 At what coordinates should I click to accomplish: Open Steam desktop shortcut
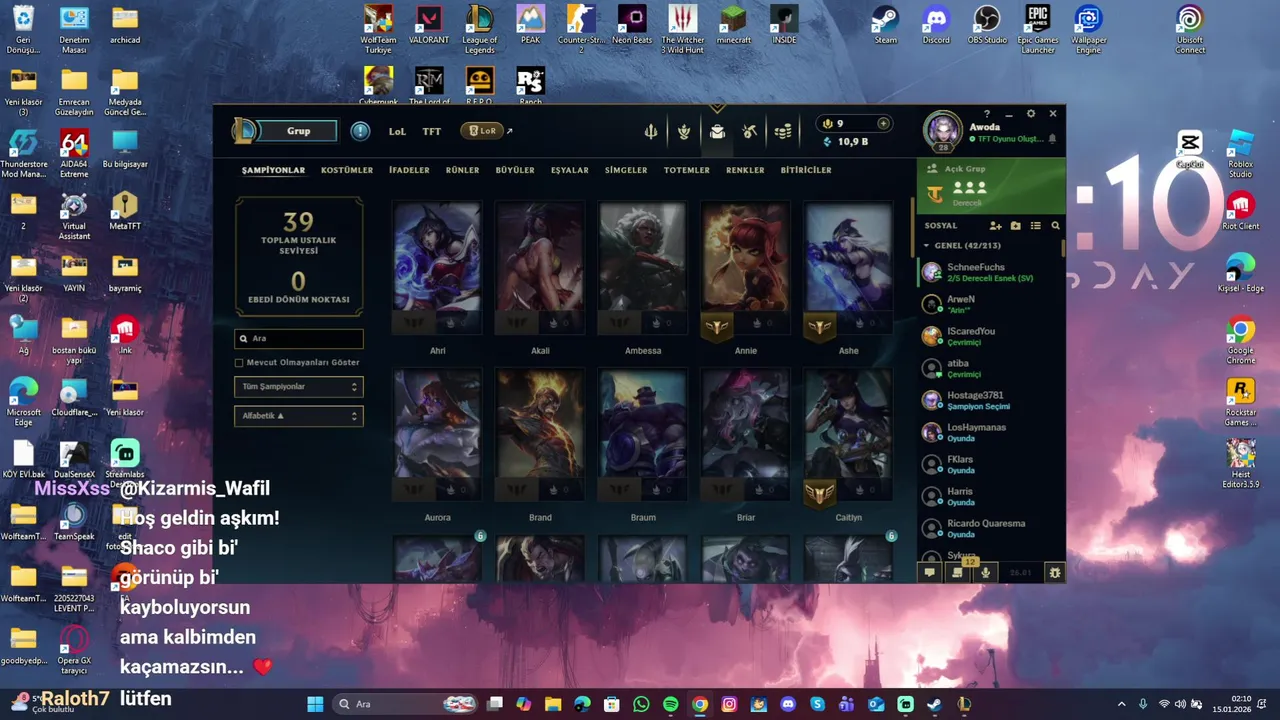885,26
